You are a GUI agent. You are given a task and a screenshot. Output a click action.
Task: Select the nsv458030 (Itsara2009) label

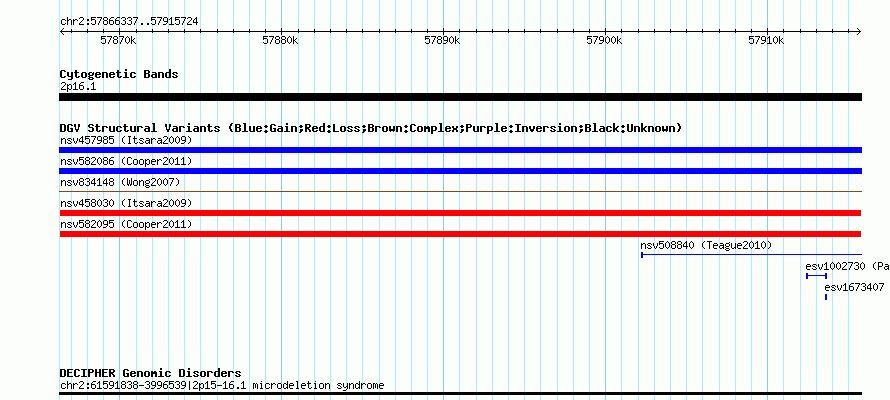pos(126,203)
